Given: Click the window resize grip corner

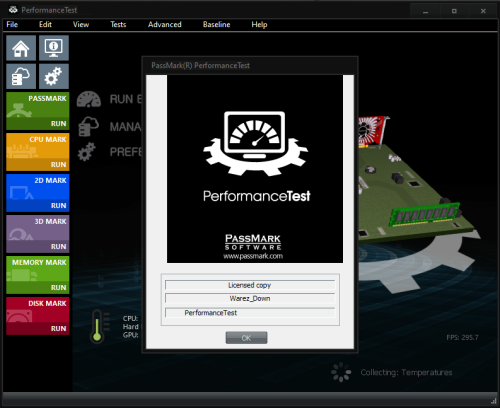Looking at the screenshot, I should [494, 401].
